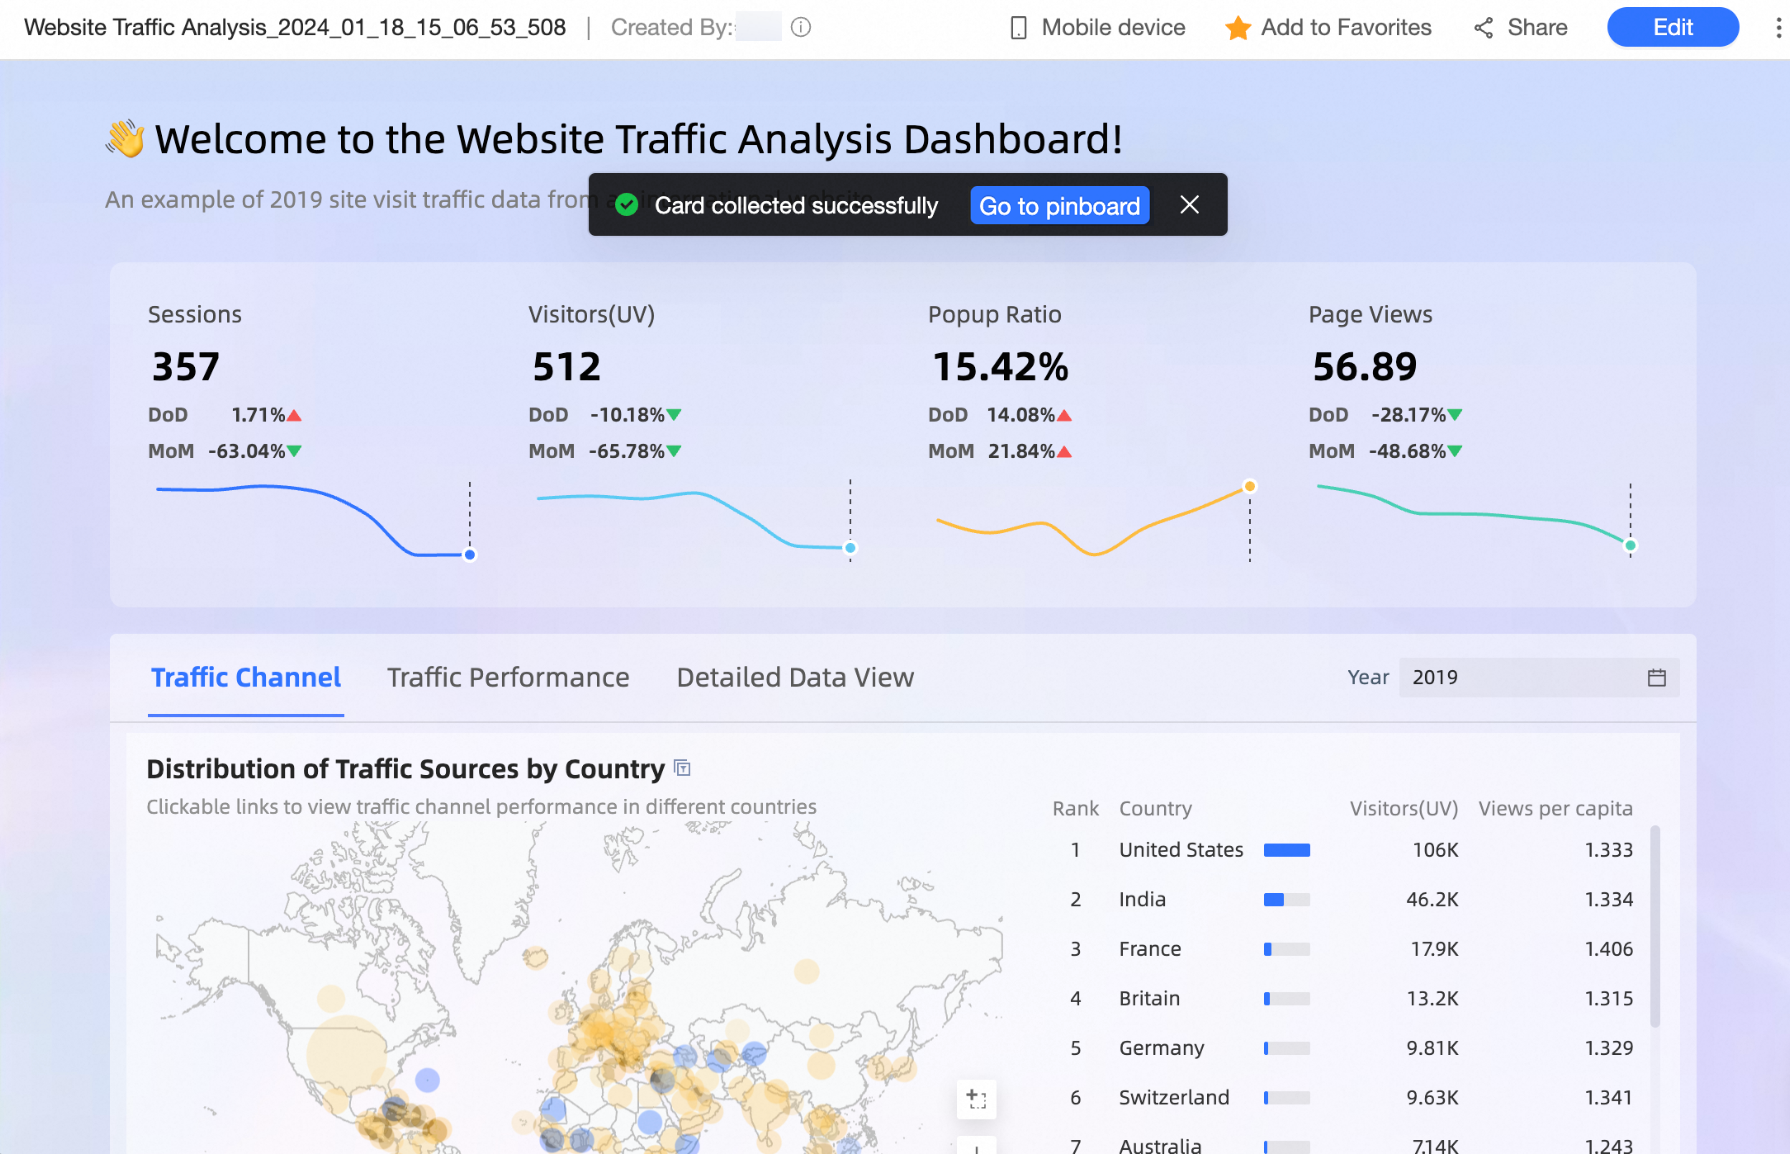
Task: Click the Popup Ratio MoM 21.84% figure
Action: point(1021,452)
